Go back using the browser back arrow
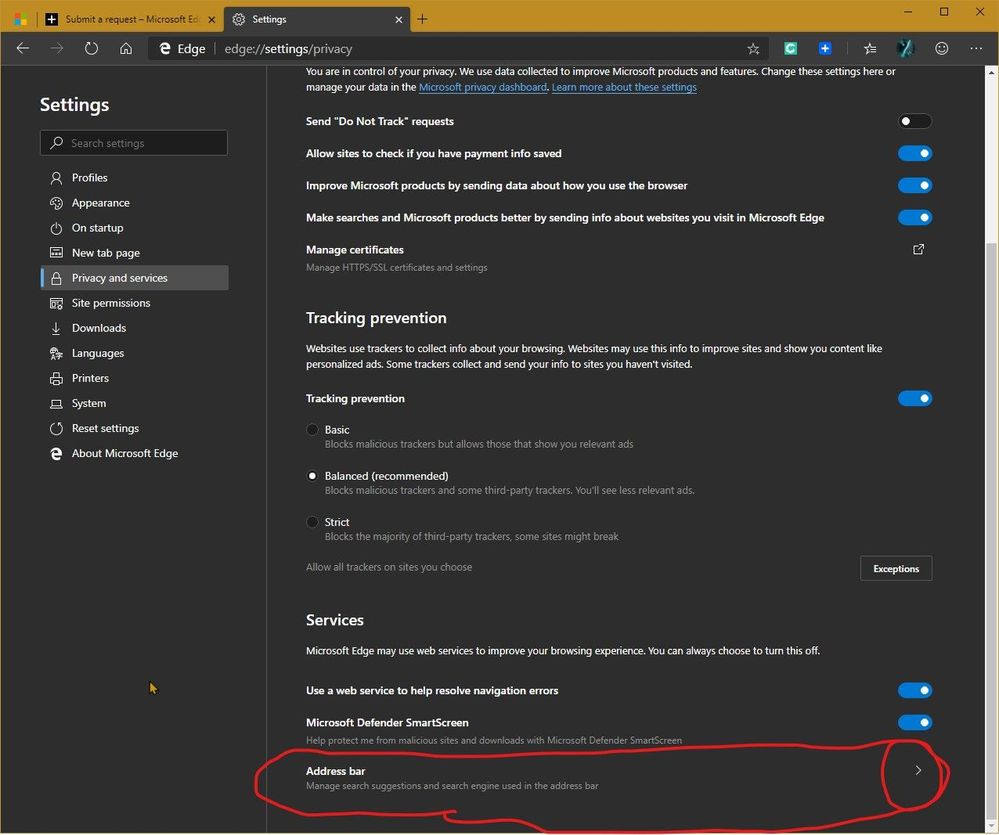 23,48
